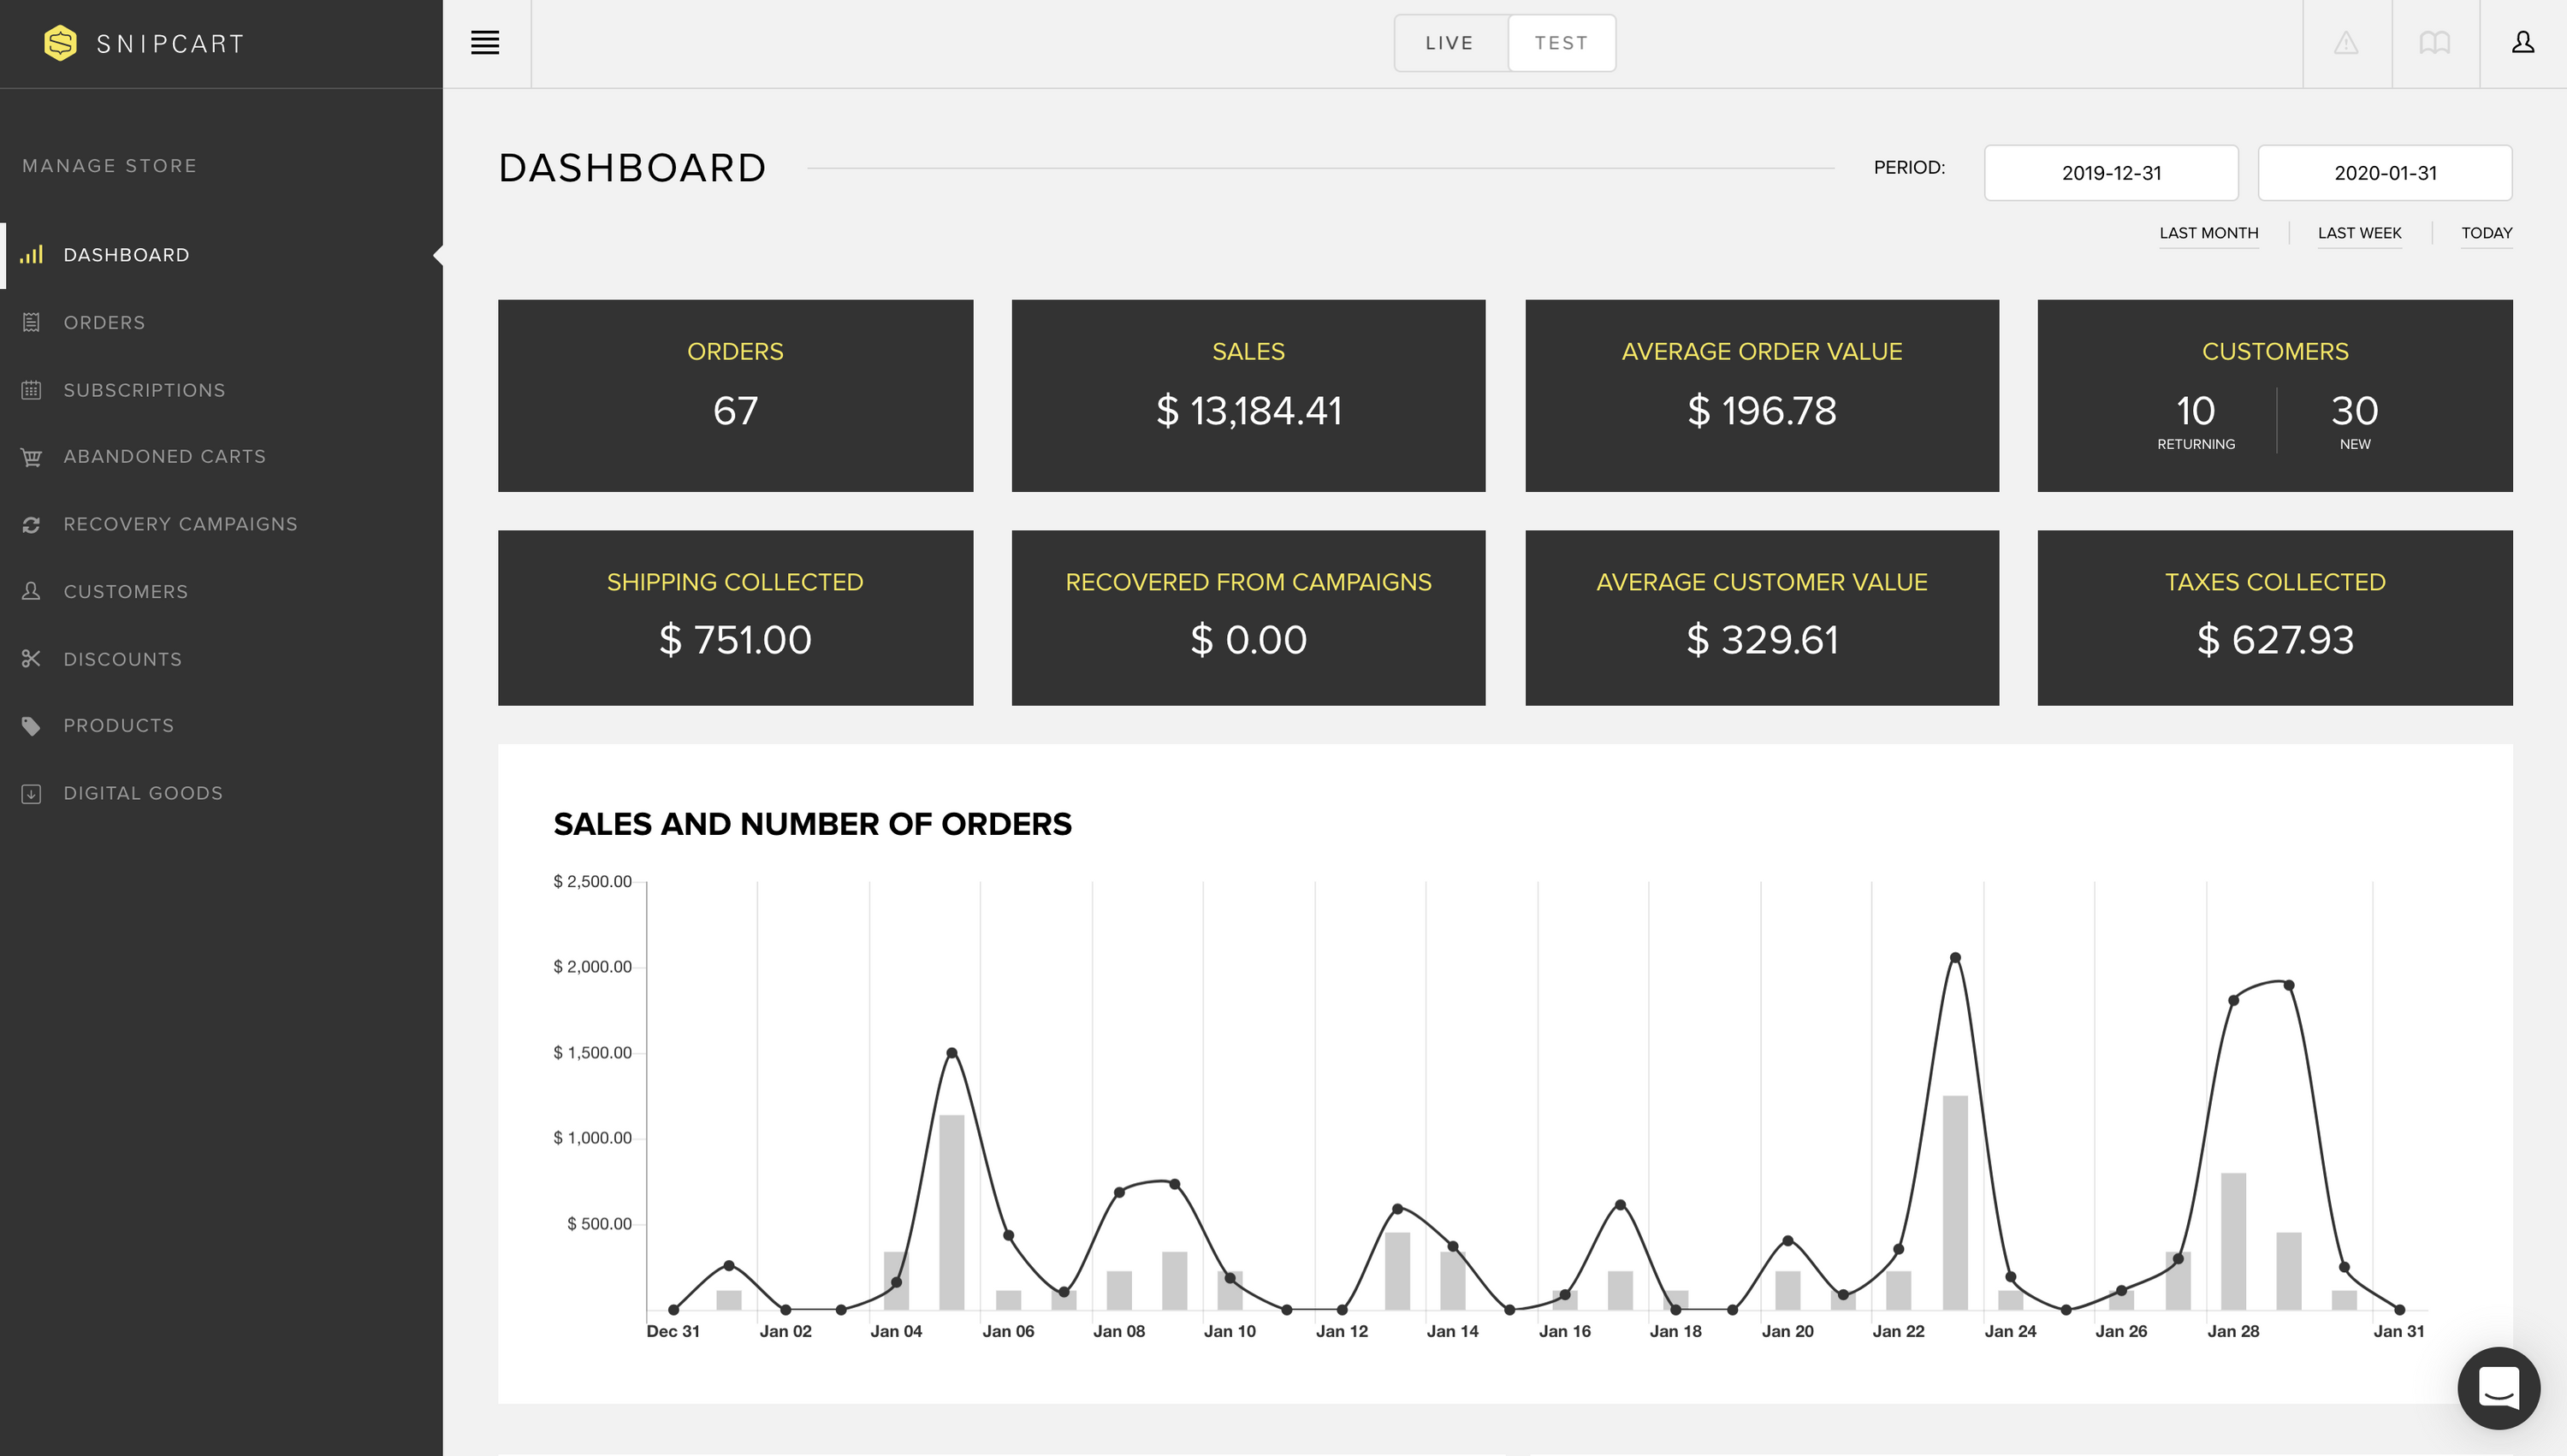Image resolution: width=2567 pixels, height=1456 pixels.
Task: Go to Orders in sidebar
Action: (x=104, y=323)
